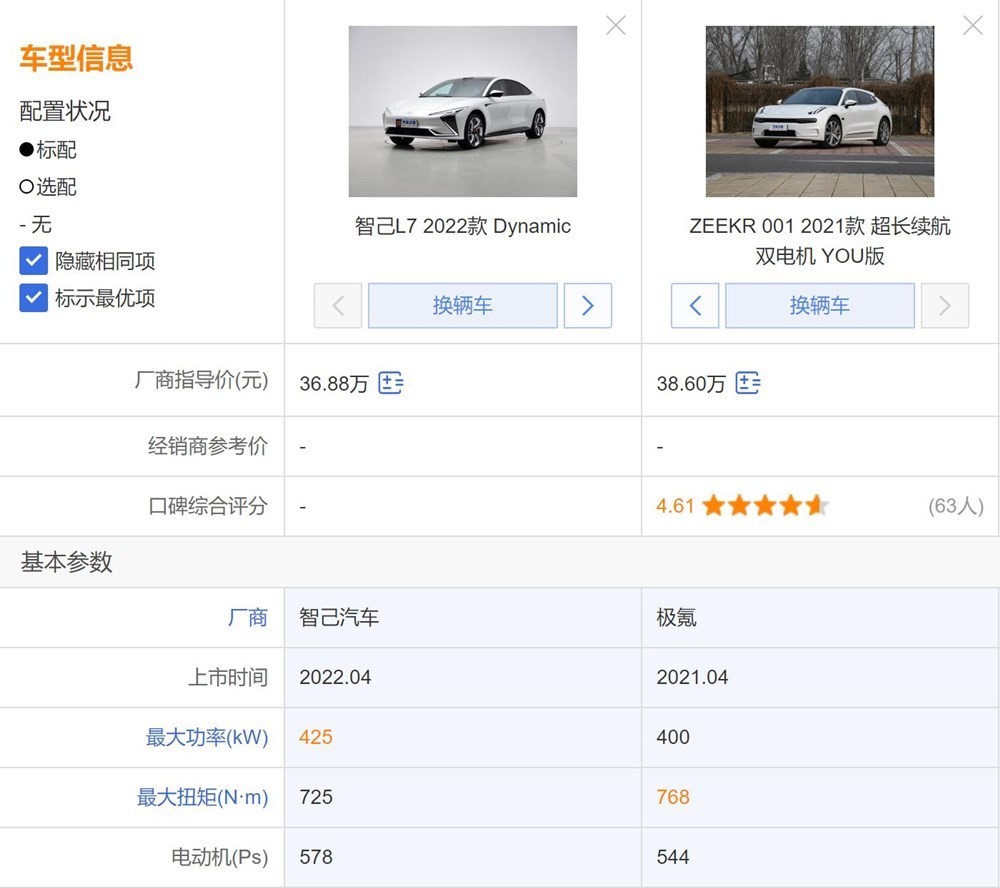Click the next arrow beside ZEEKR 001 换辆车
1000x888 pixels.
click(x=945, y=306)
